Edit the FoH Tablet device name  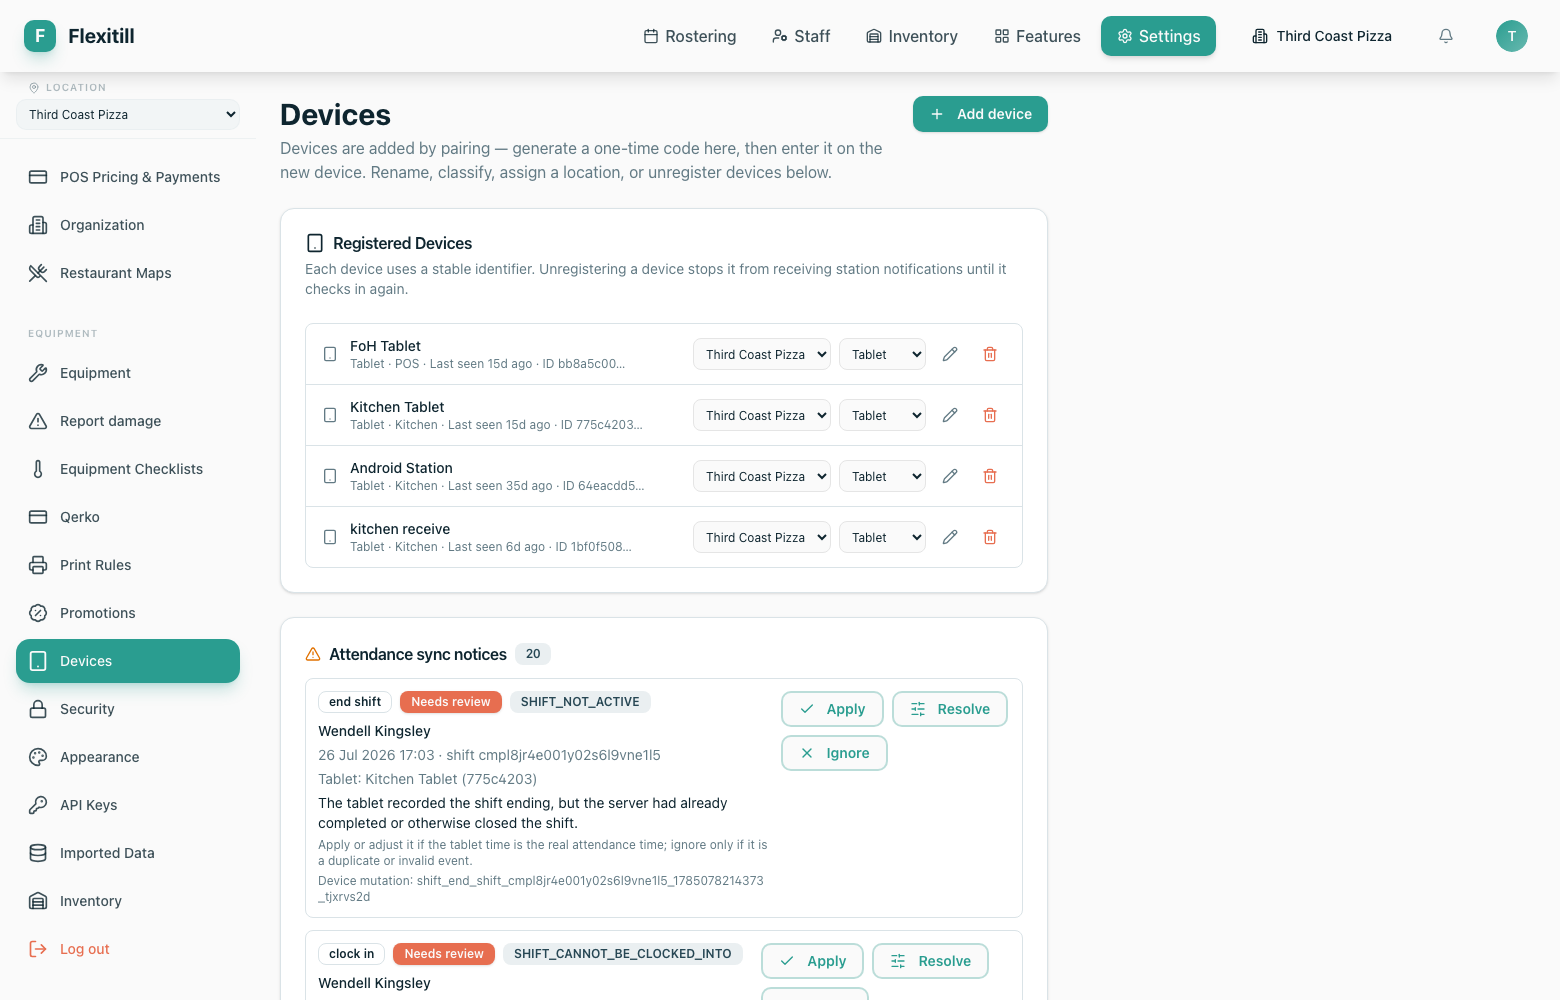950,354
